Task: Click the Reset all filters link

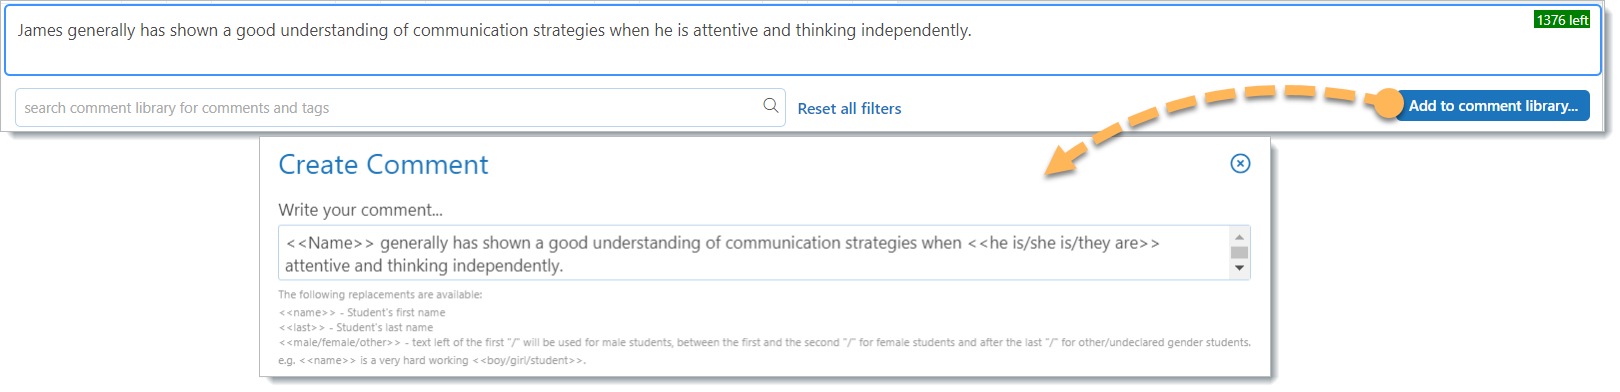Action: 849,108
